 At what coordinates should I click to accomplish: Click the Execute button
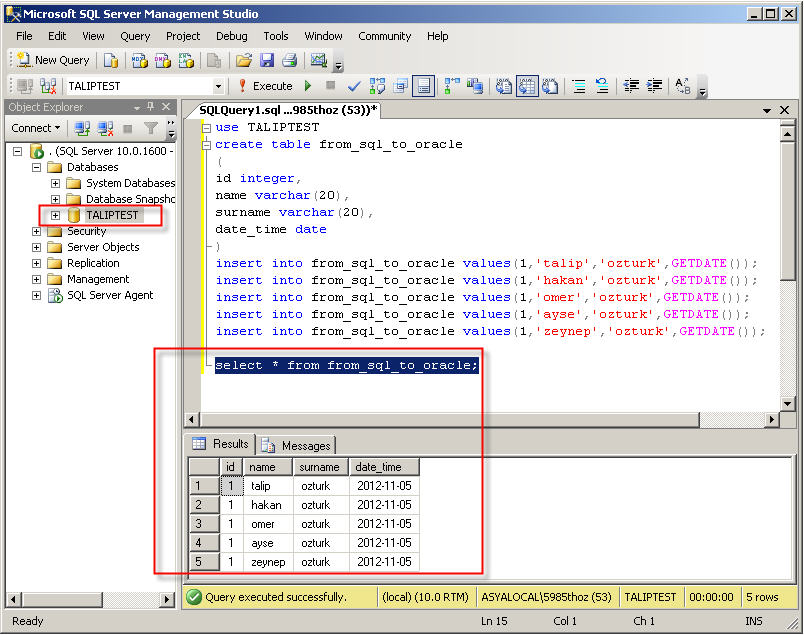coord(266,86)
